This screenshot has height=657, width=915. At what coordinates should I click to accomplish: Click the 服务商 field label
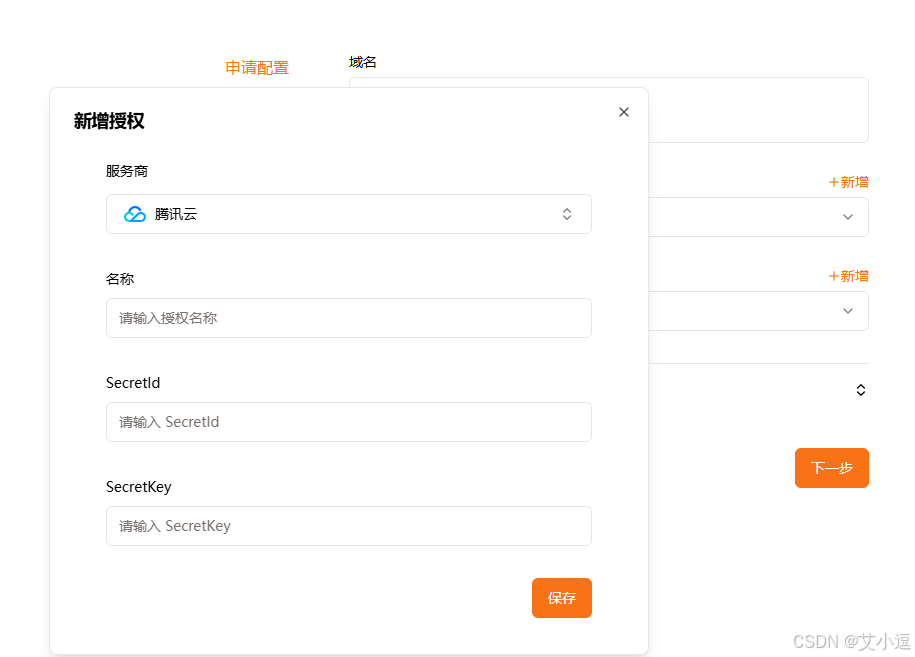click(127, 171)
